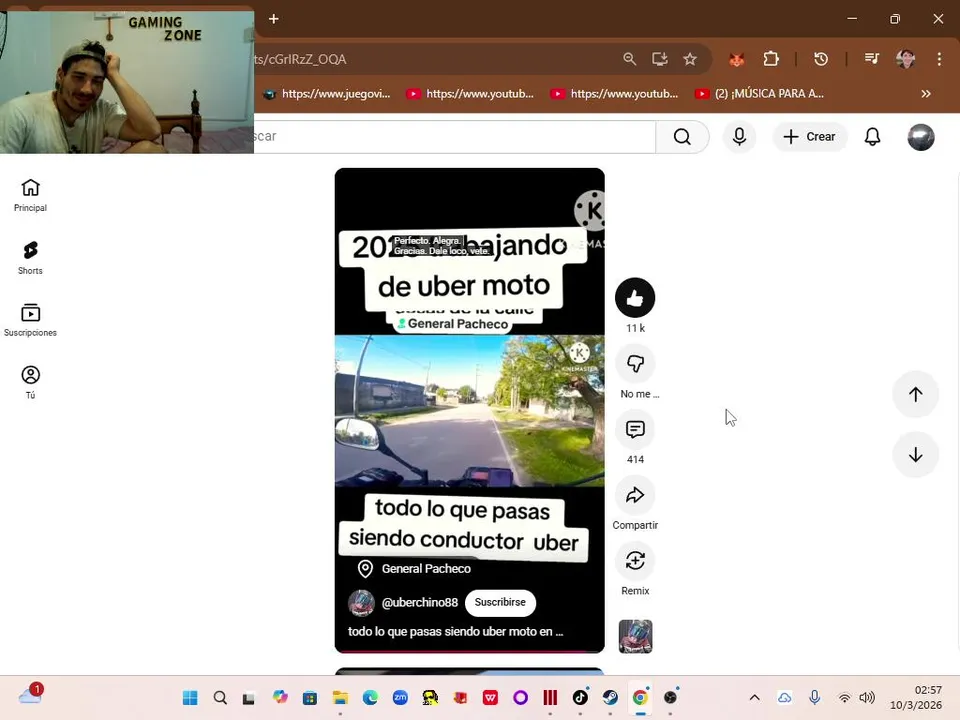The height and width of the screenshot is (720, 960).
Task: Open the volume control in tray
Action: [866, 698]
